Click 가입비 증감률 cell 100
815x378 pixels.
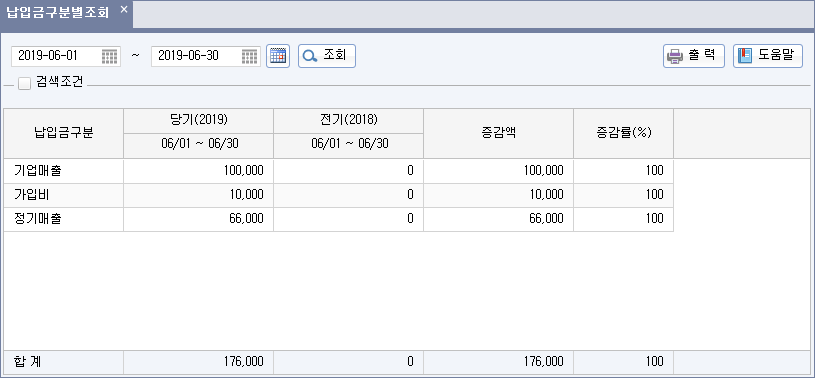624,195
